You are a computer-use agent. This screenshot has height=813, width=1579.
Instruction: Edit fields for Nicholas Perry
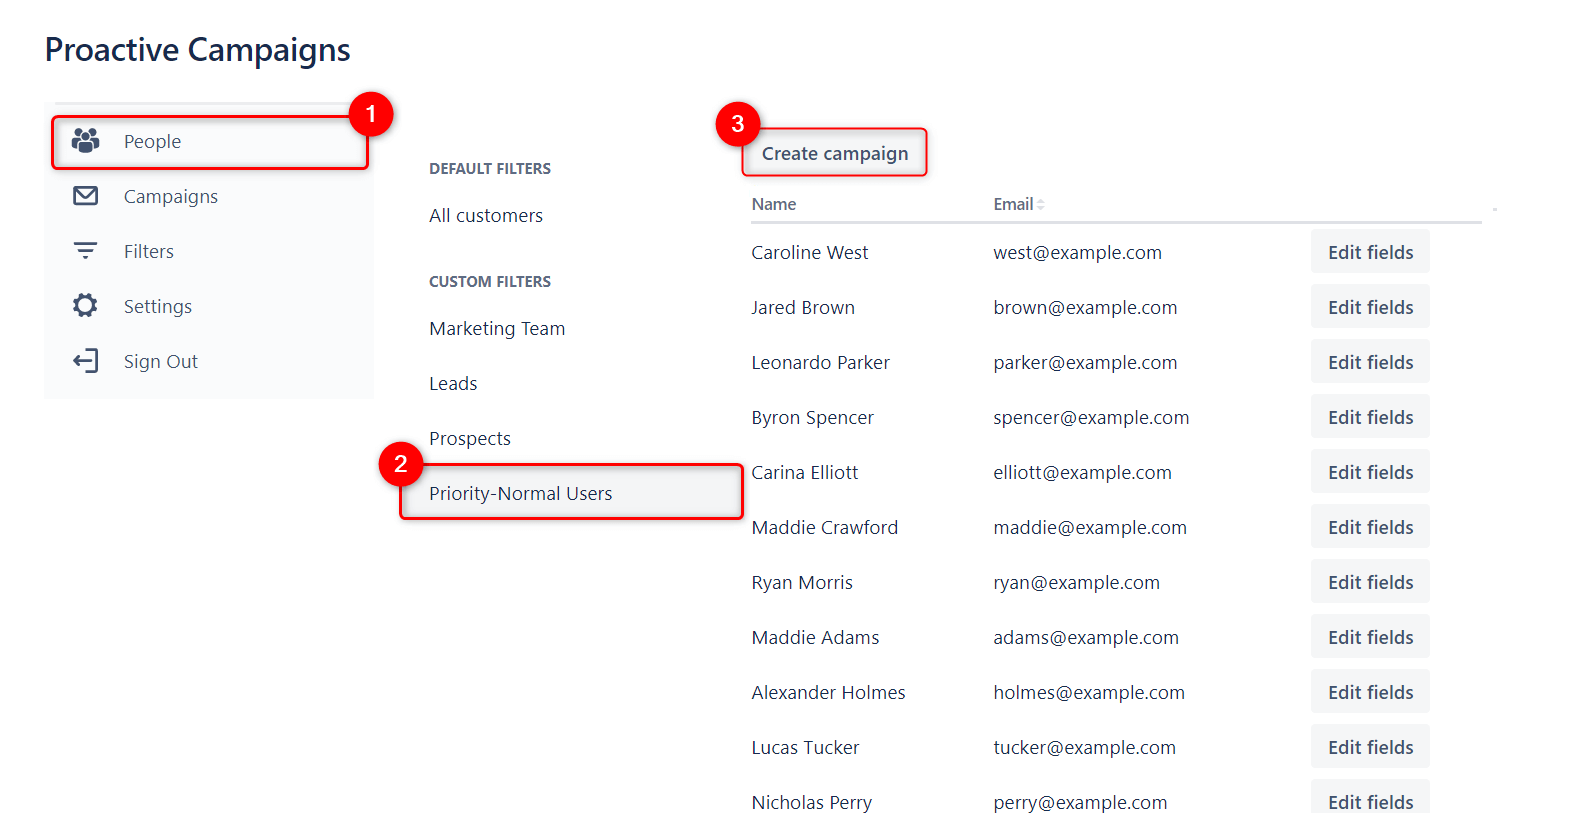[x=1370, y=797]
